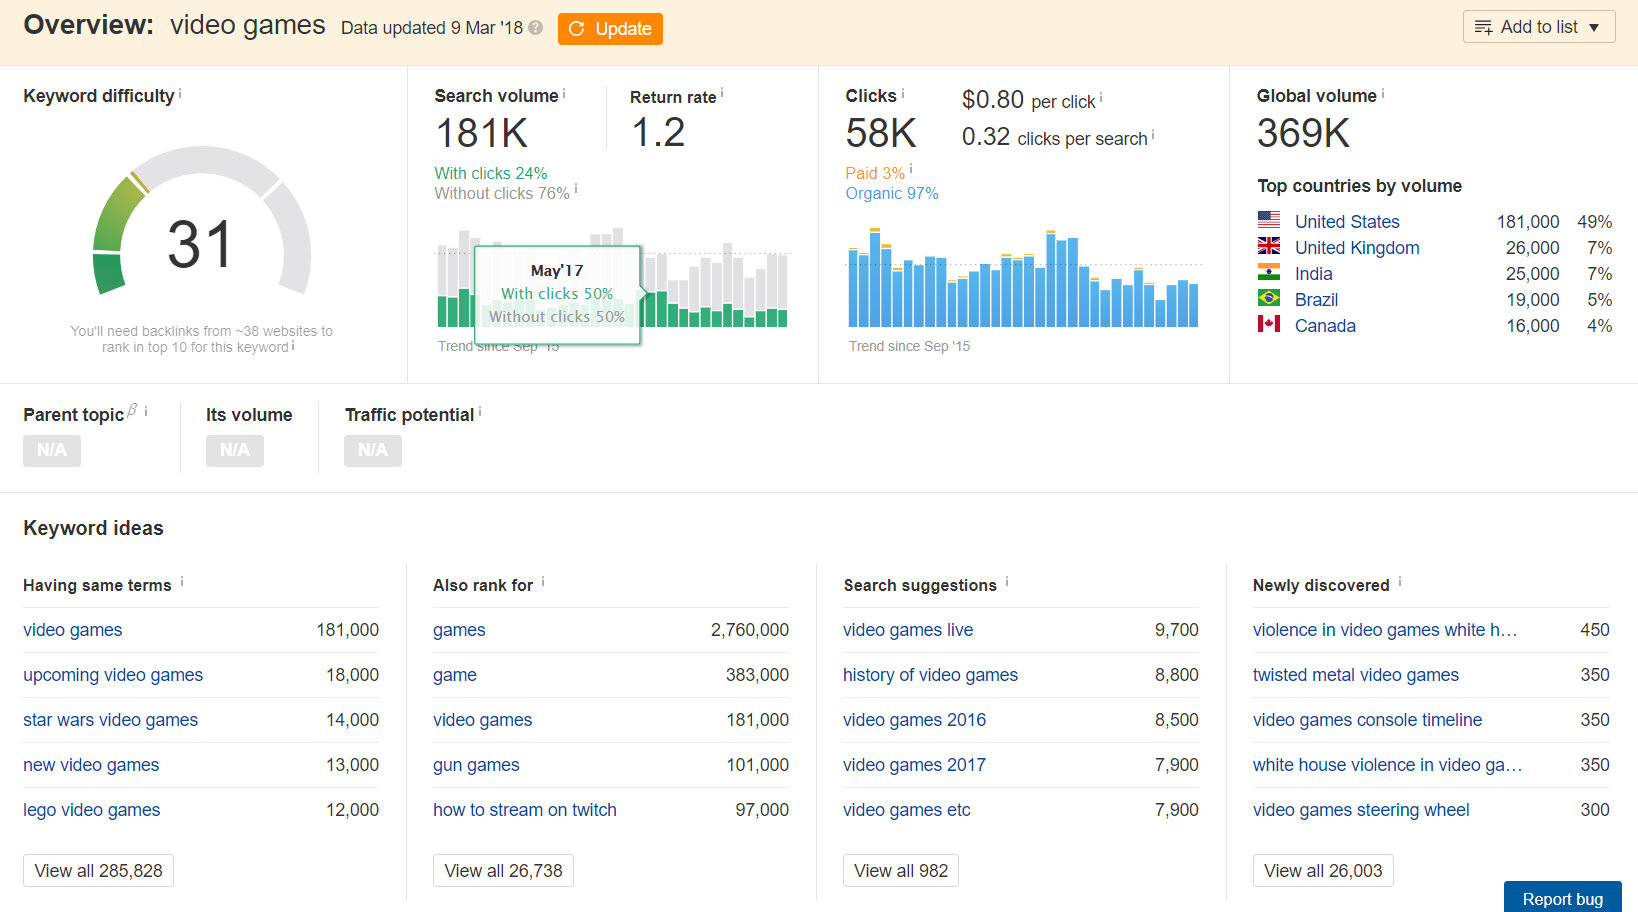Click the info icon beside Global volume
The width and height of the screenshot is (1638, 912).
(1383, 94)
